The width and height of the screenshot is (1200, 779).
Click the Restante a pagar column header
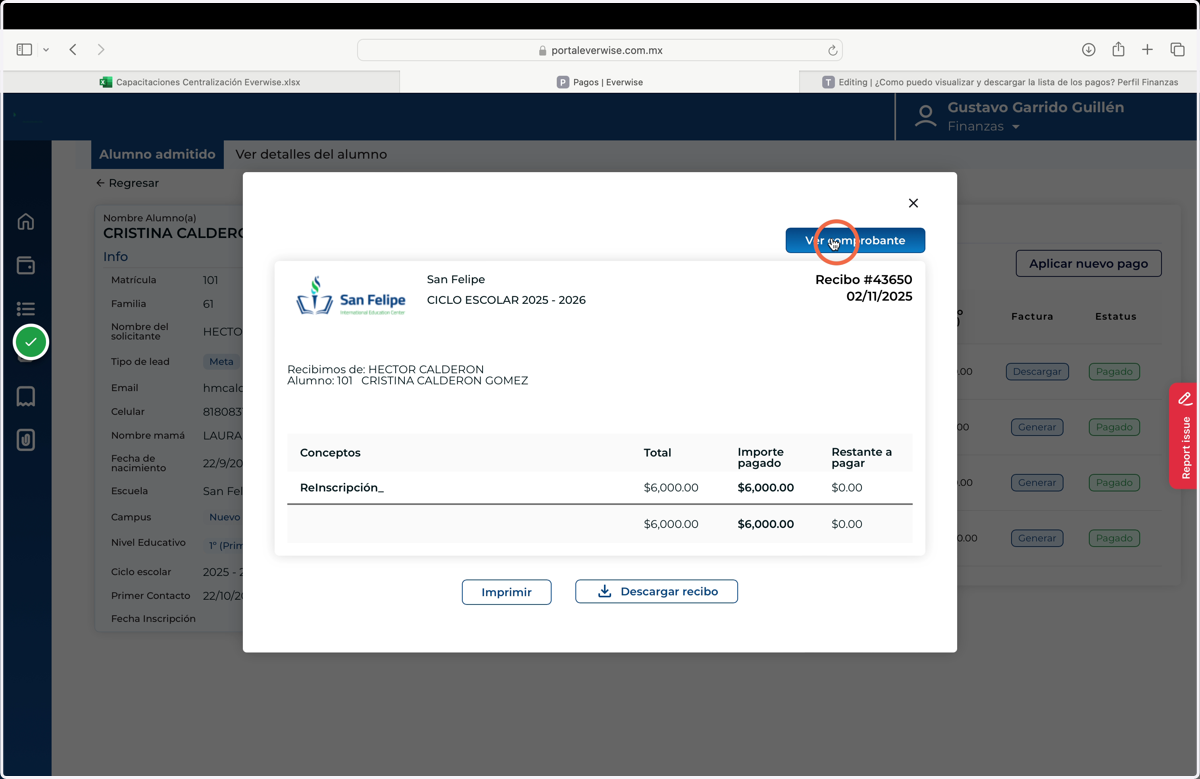click(861, 457)
